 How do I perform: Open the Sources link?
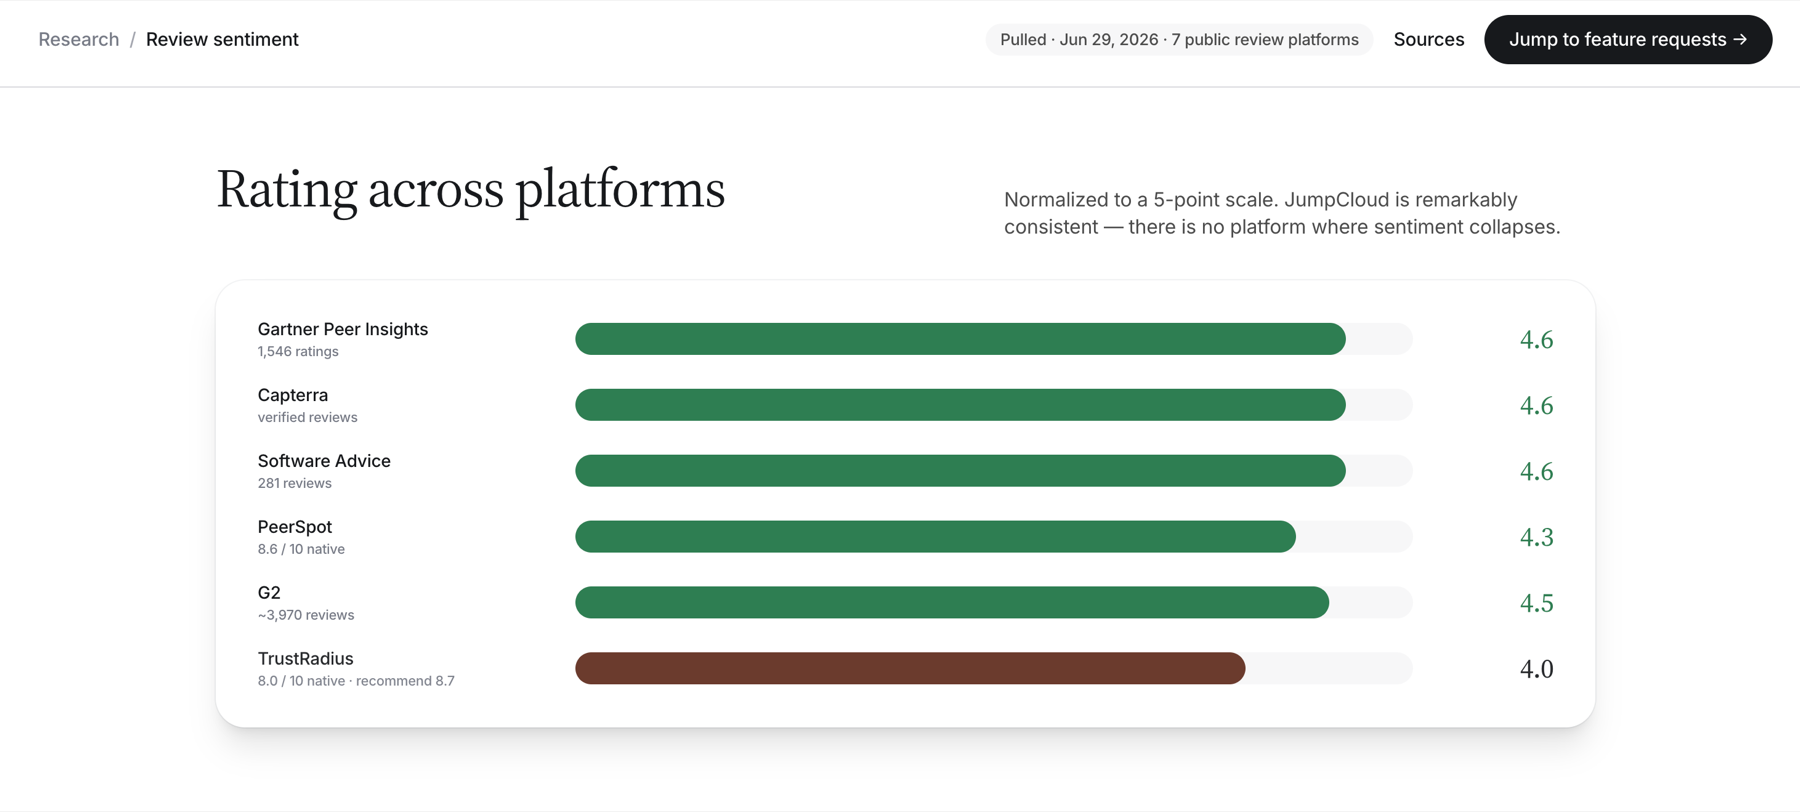click(1428, 39)
